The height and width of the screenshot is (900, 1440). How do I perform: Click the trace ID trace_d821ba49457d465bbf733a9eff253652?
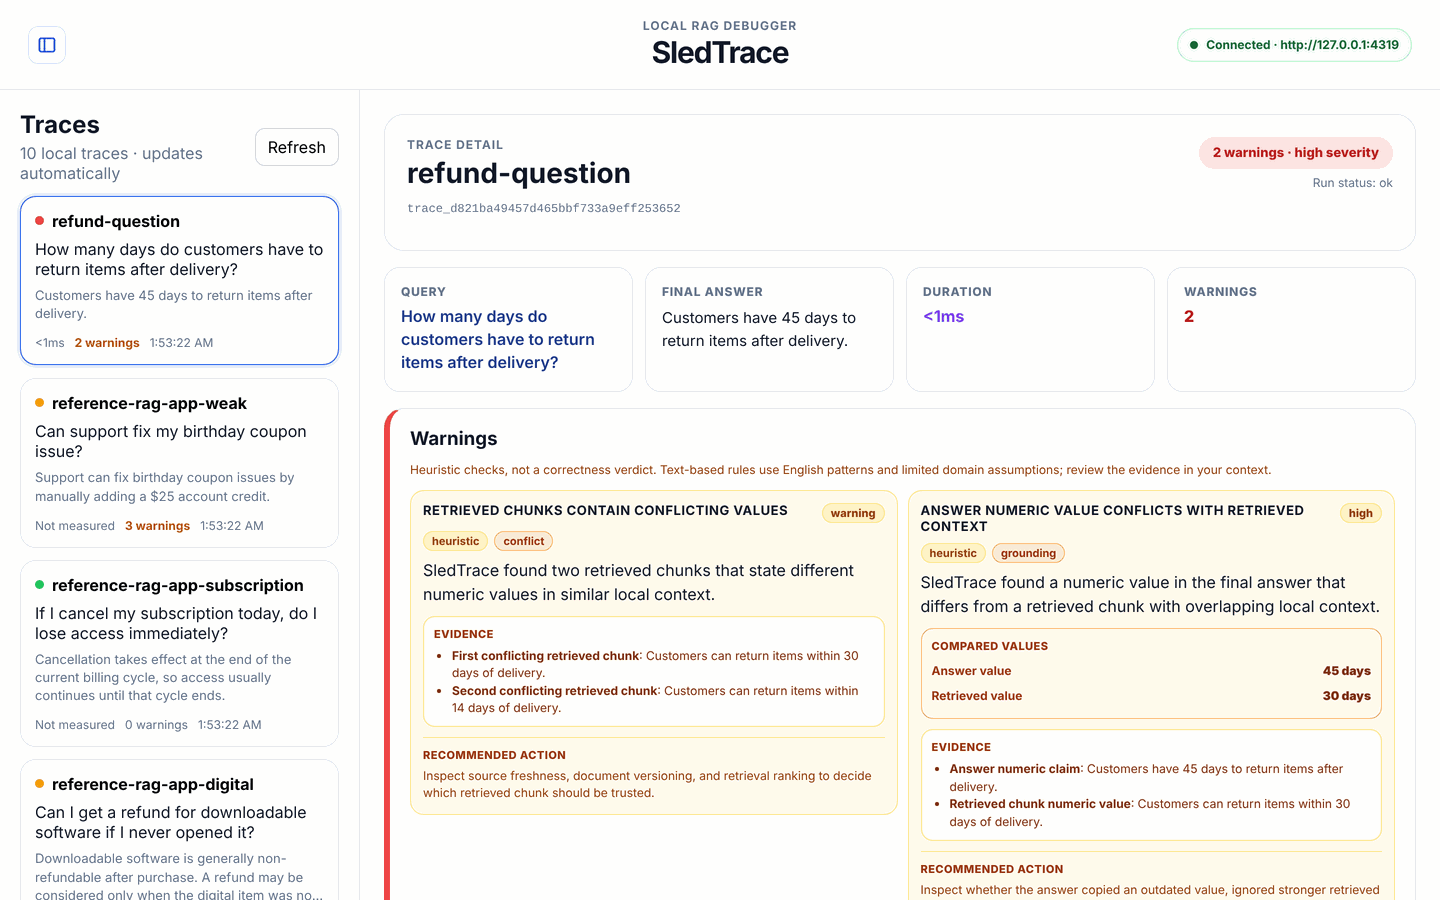tap(544, 209)
